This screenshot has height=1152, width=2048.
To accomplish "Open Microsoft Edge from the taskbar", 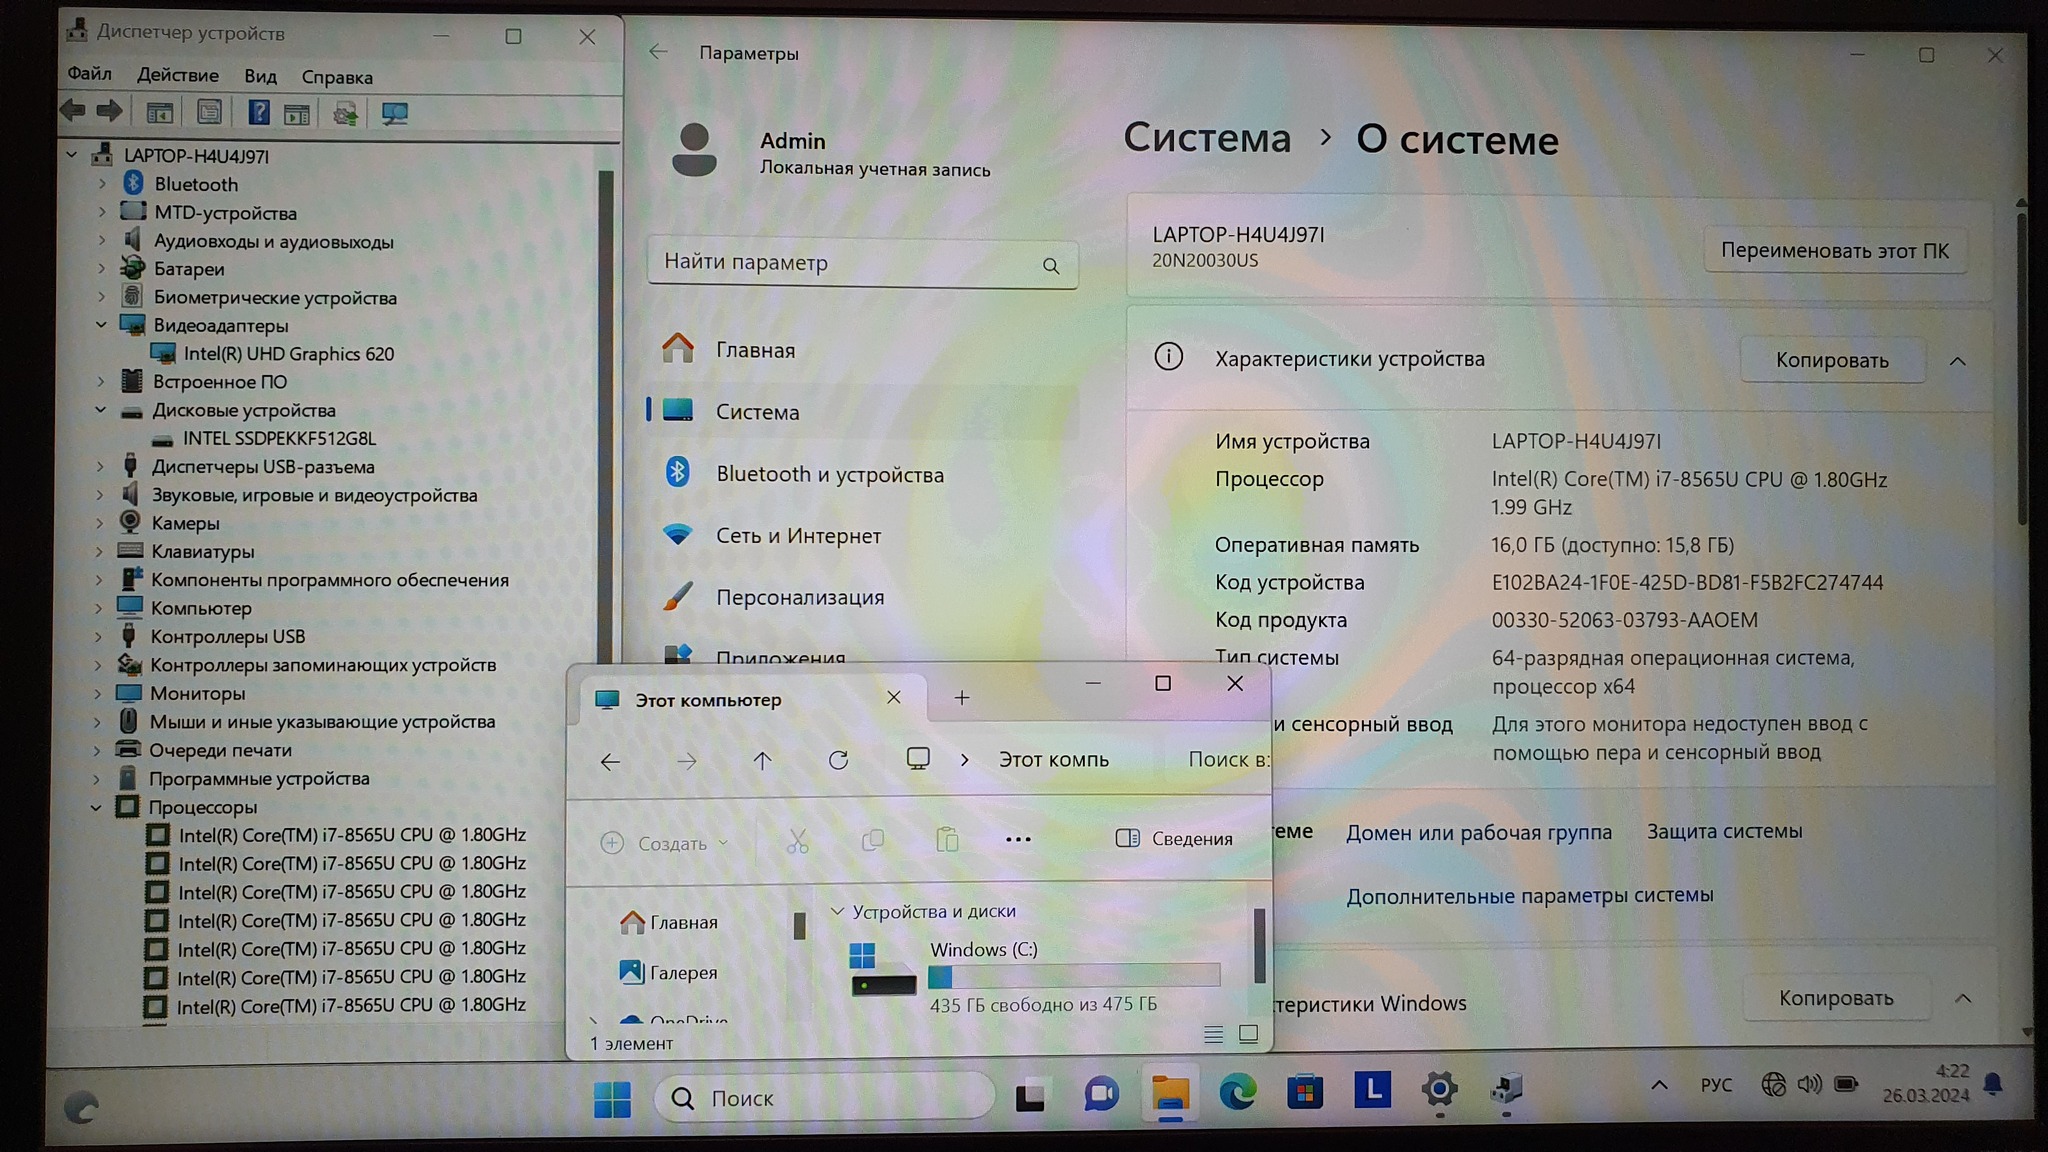I will coord(1237,1092).
